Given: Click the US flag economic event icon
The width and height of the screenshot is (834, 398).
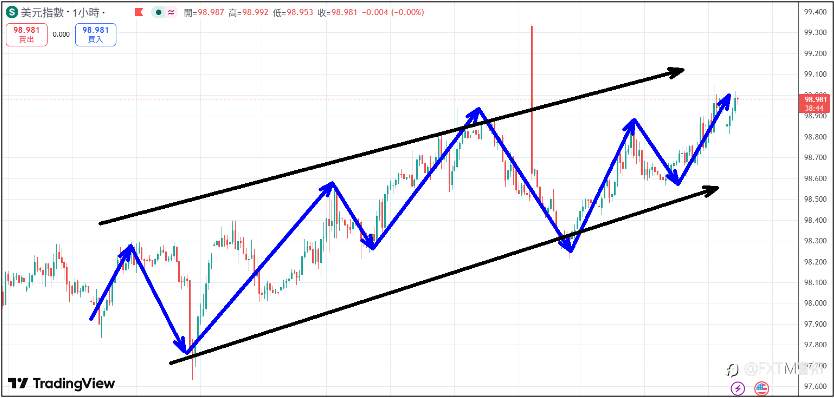Looking at the screenshot, I should (761, 388).
